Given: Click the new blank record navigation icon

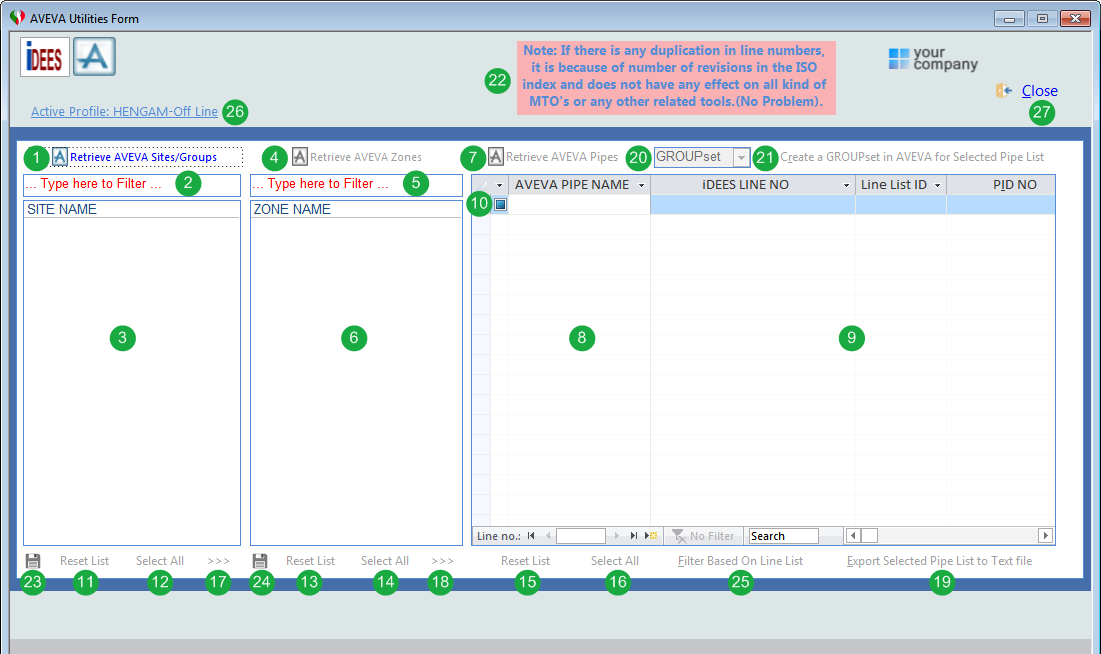Looking at the screenshot, I should coord(651,536).
